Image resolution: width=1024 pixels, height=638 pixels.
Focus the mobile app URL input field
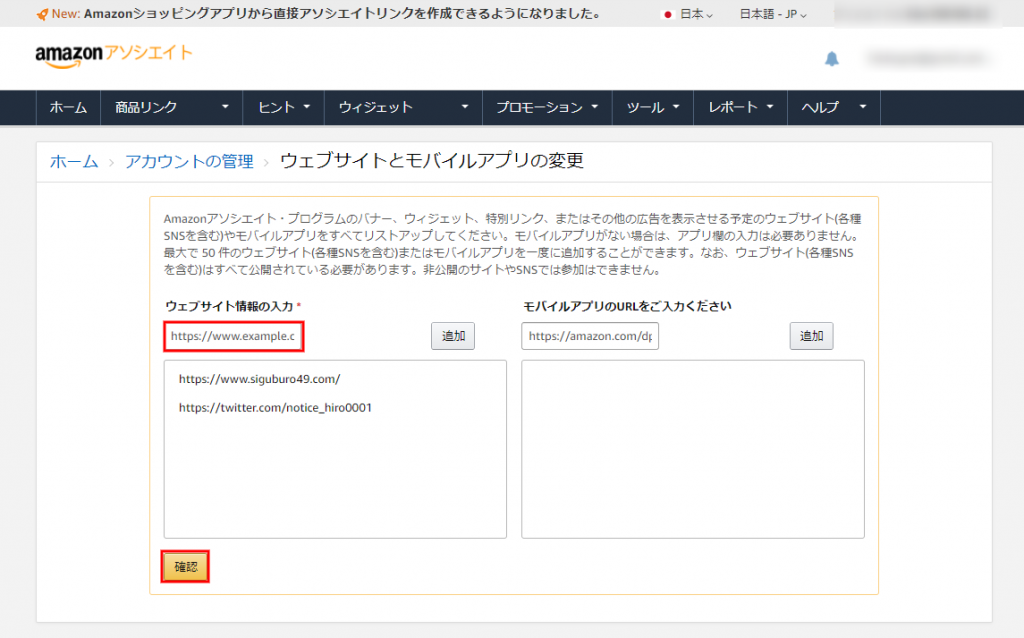(x=590, y=336)
